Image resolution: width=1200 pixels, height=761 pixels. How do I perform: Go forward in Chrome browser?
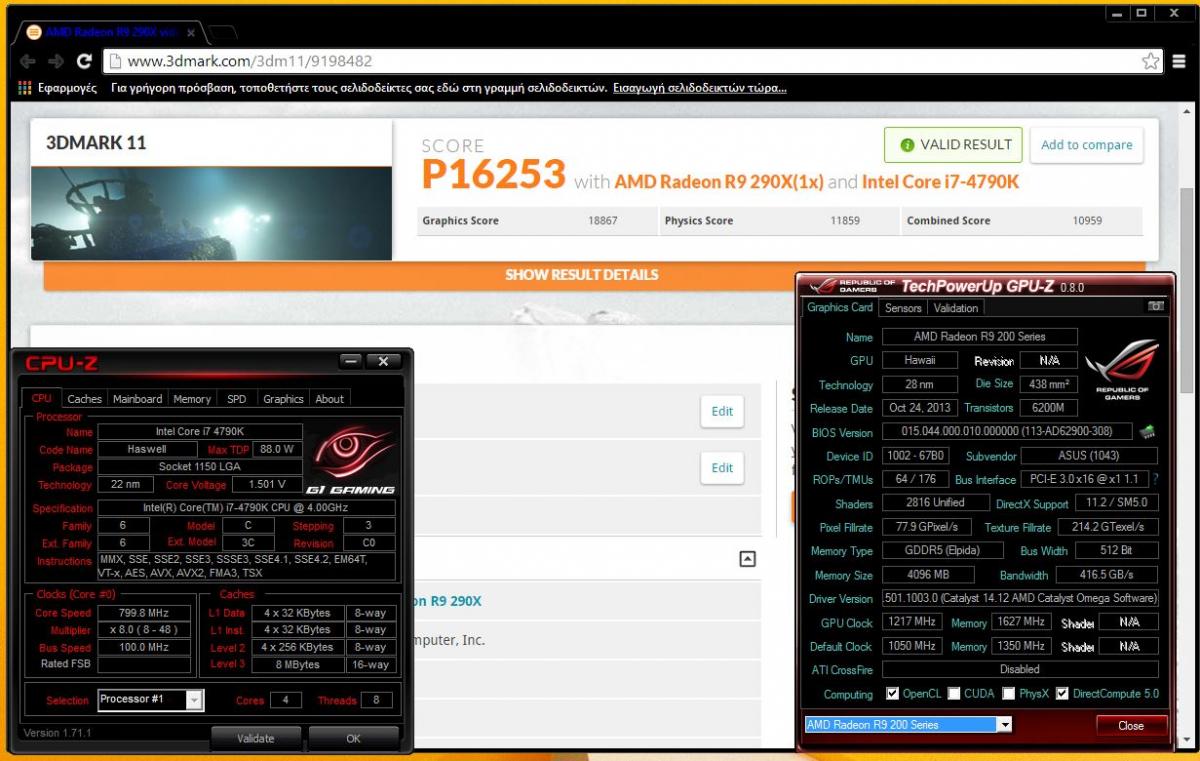(56, 61)
